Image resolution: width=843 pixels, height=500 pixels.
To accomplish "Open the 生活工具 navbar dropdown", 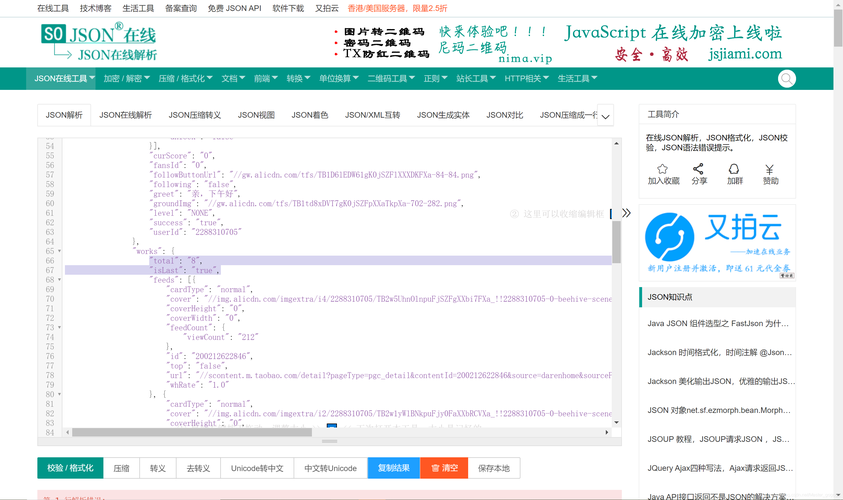I will coord(577,78).
